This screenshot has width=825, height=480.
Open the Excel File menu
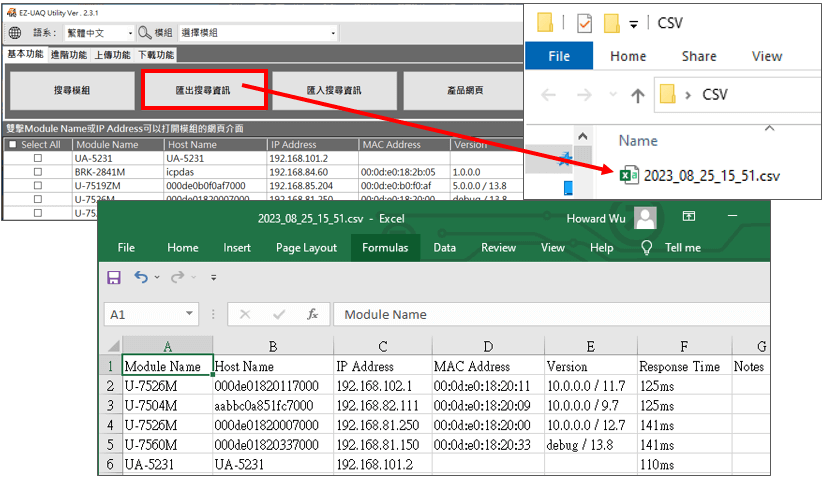pos(126,247)
